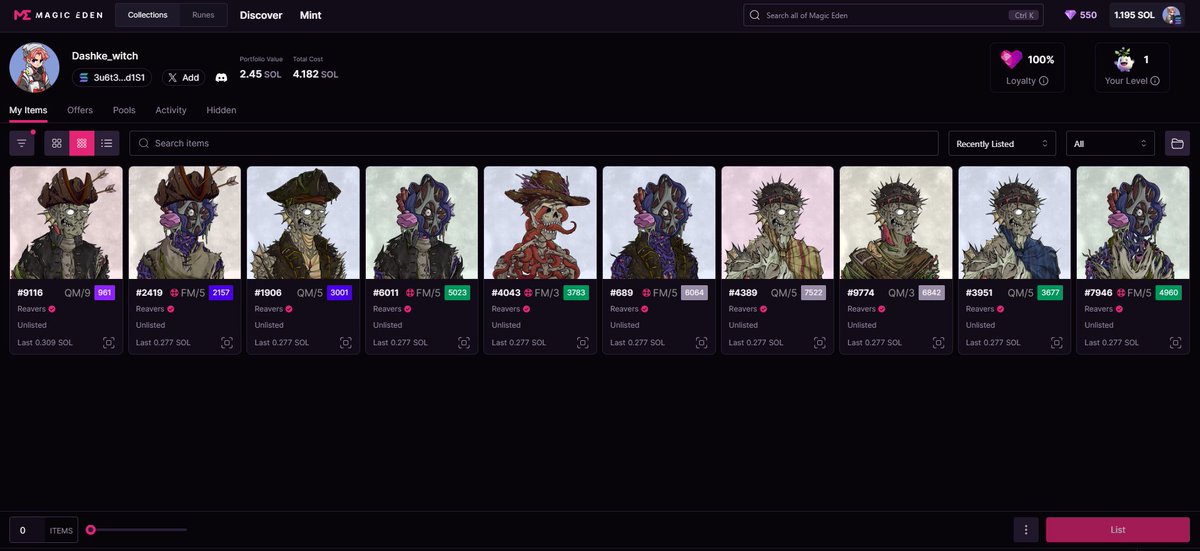This screenshot has width=1200, height=551.
Task: Click the items selection slider track
Action: click(x=137, y=530)
